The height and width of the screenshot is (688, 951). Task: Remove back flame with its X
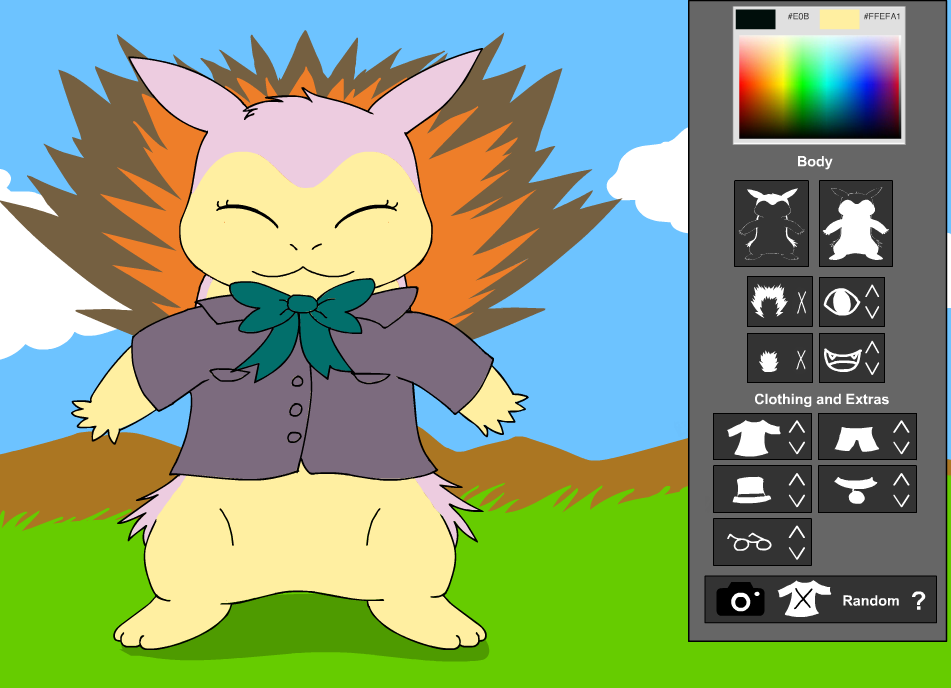[801, 302]
